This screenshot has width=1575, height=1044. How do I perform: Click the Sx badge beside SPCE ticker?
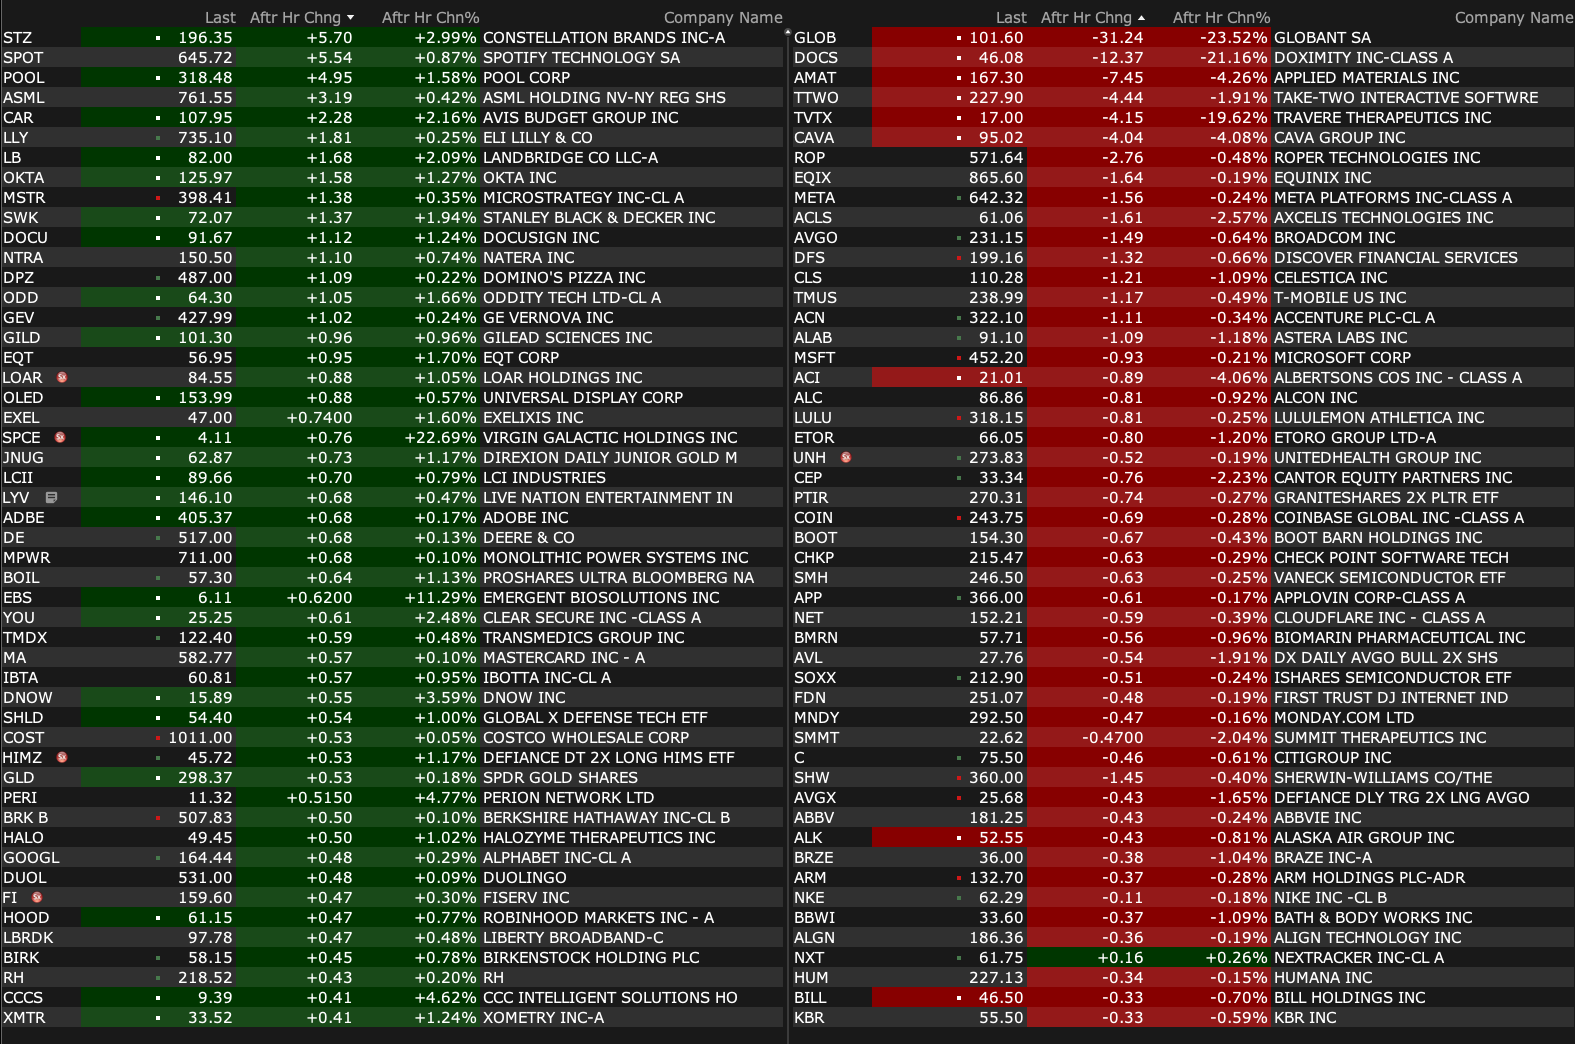point(60,438)
